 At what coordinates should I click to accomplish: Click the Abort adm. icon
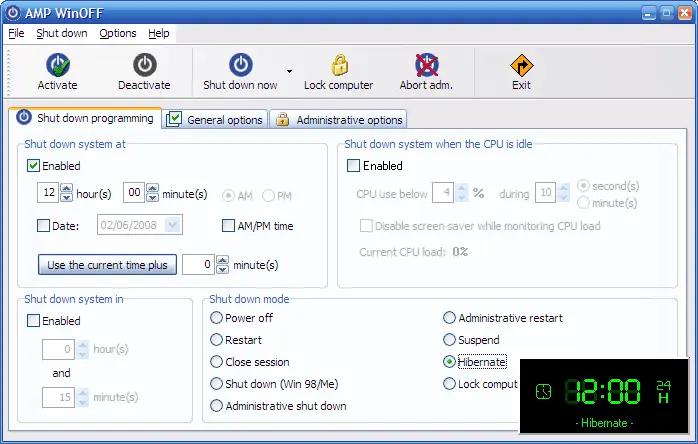[x=427, y=65]
